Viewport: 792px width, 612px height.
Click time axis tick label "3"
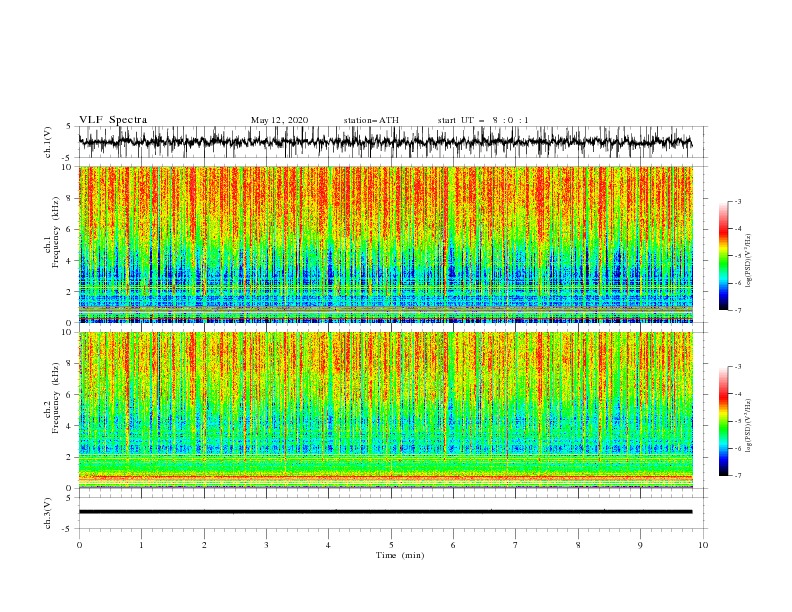coord(266,545)
